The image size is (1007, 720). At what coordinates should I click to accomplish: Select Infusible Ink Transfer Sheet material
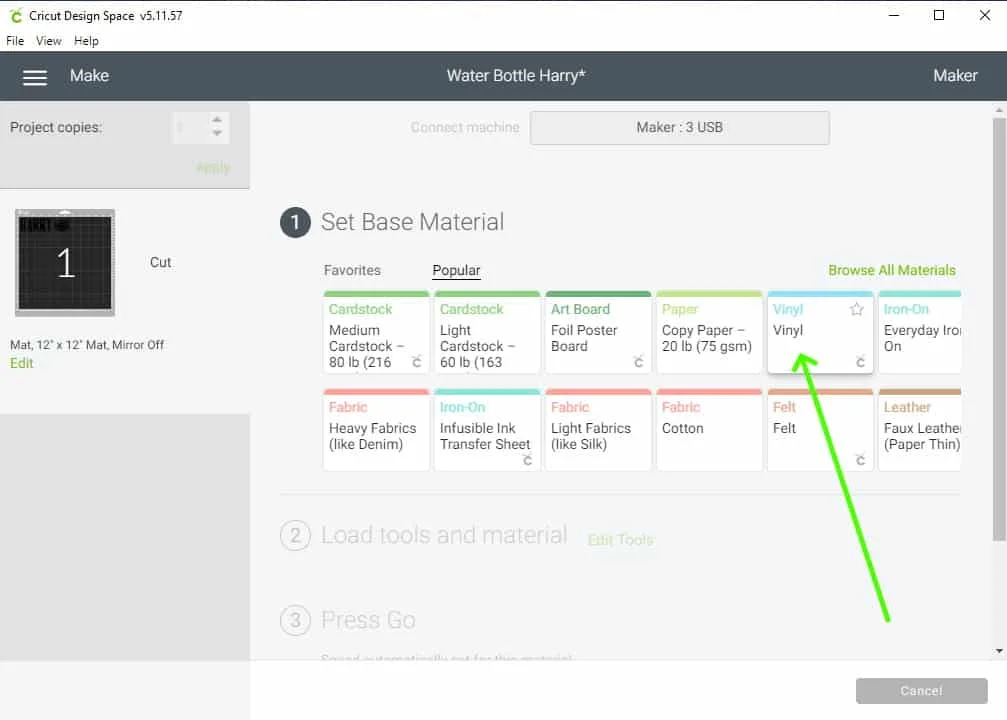487,430
